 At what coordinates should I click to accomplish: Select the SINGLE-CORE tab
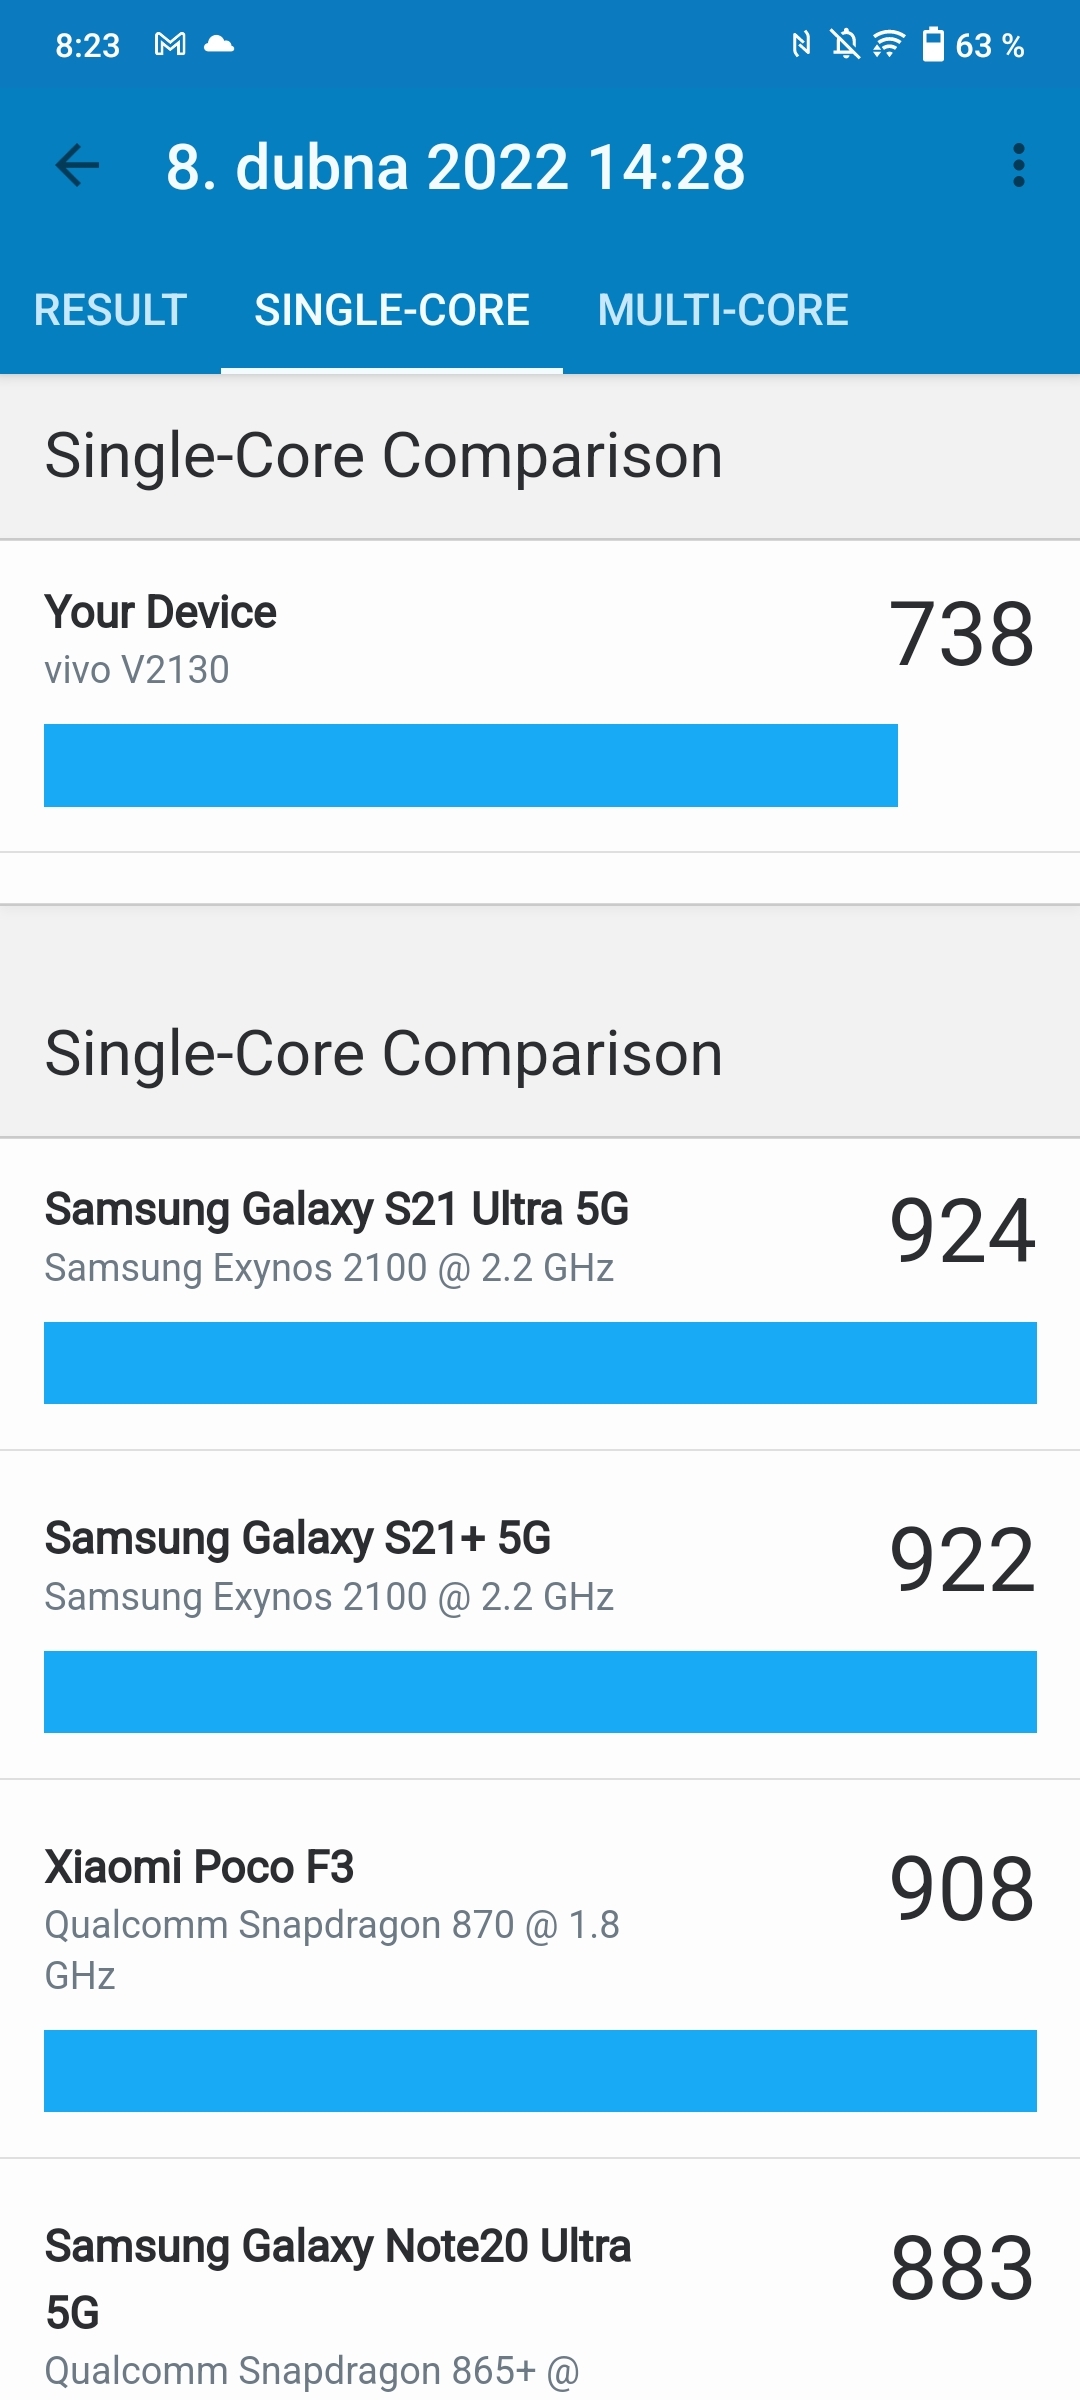(392, 310)
